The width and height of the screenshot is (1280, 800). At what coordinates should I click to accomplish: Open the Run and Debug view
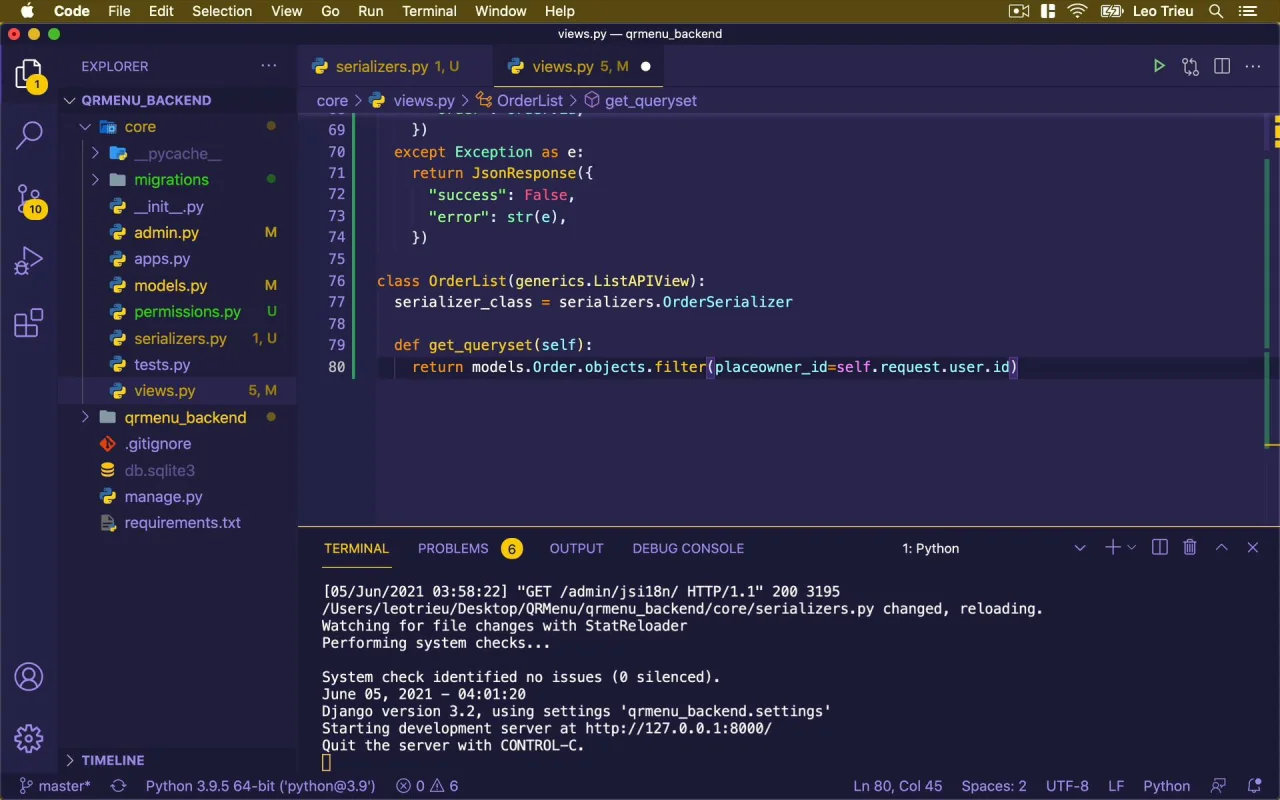point(29,261)
